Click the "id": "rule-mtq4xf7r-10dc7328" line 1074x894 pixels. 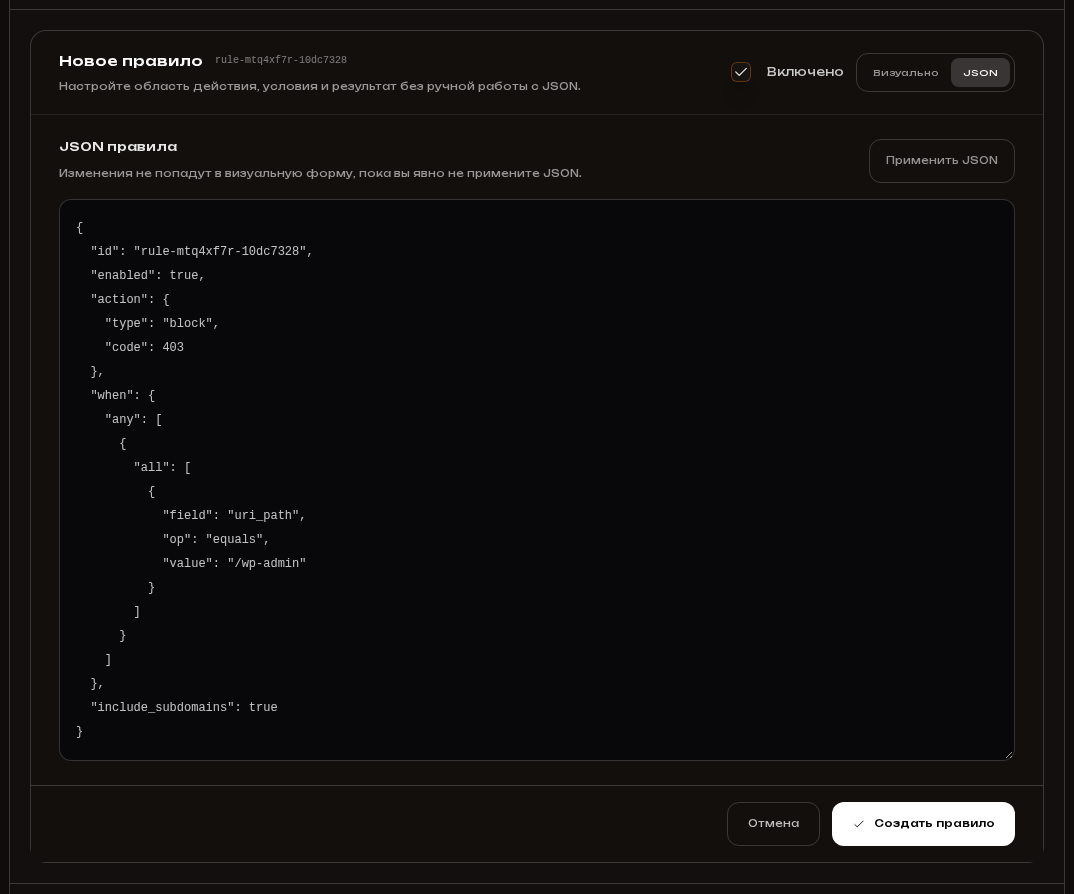point(201,251)
